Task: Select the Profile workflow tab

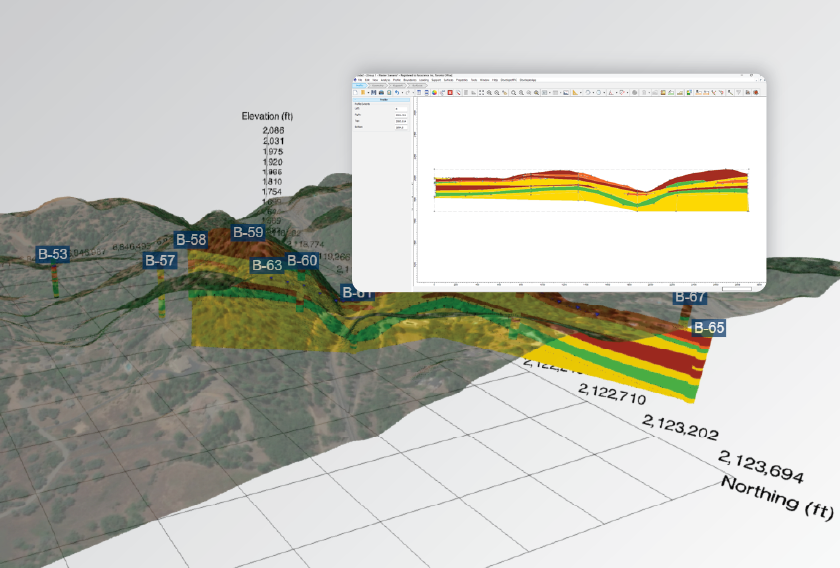Action: [359, 85]
